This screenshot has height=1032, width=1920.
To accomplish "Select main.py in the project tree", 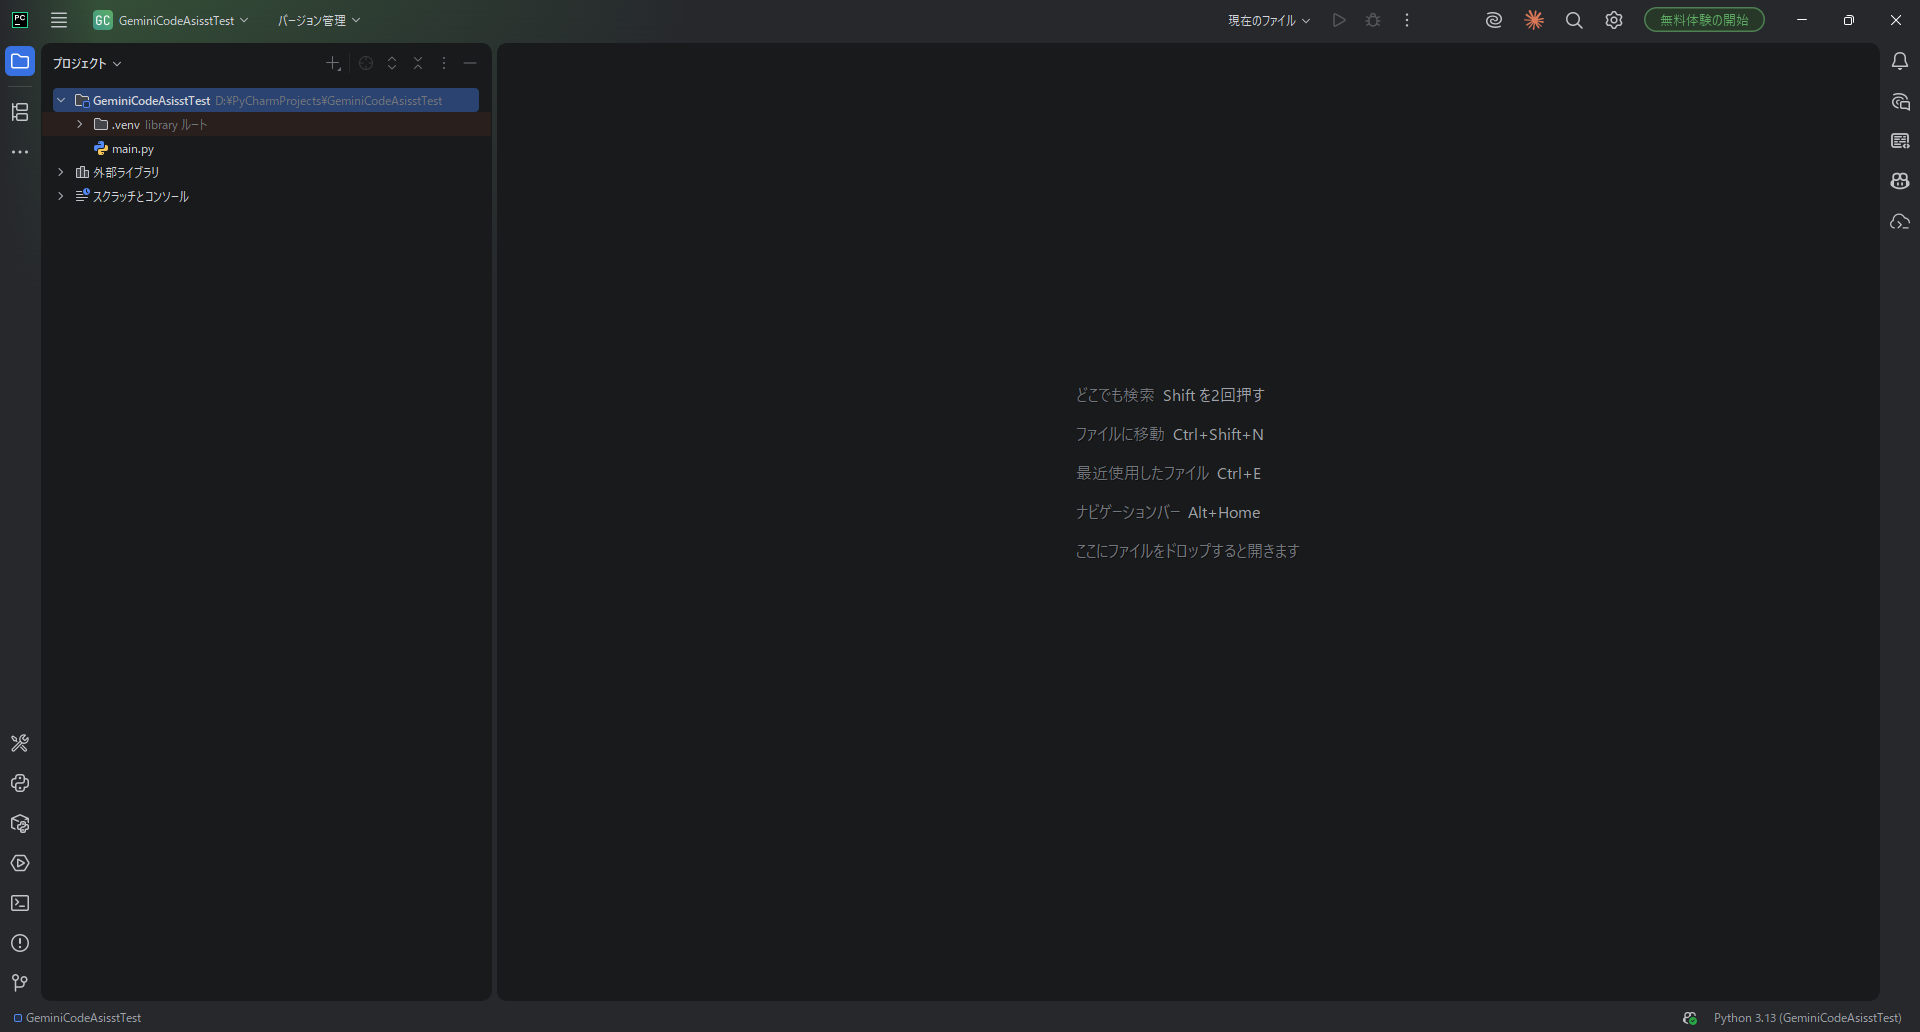I will point(132,149).
